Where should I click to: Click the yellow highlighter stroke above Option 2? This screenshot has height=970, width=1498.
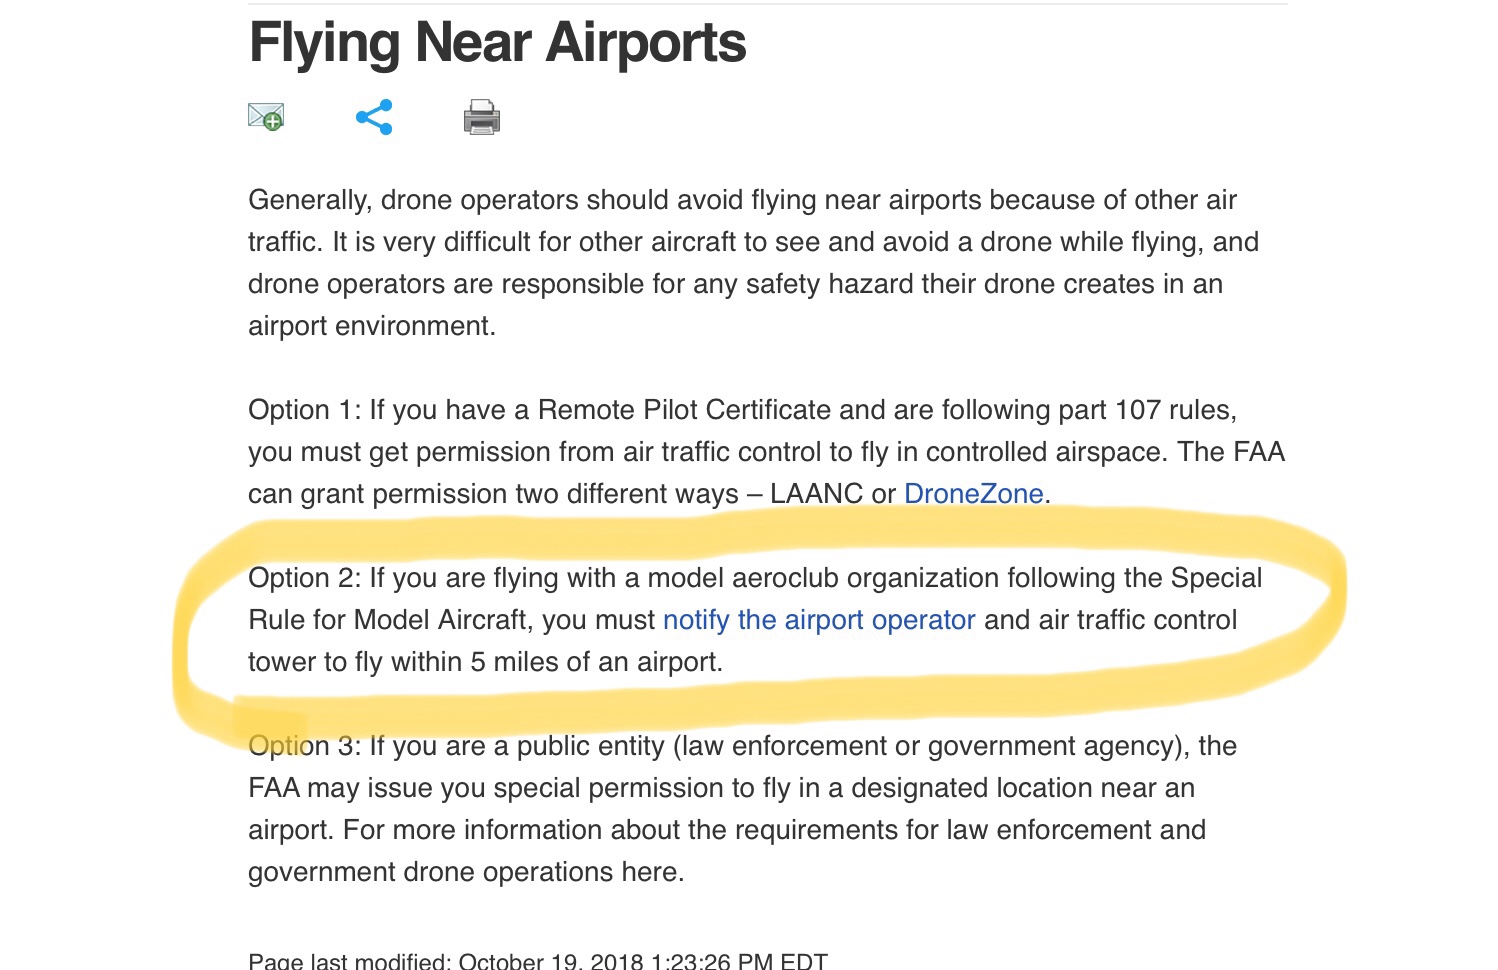click(780, 530)
